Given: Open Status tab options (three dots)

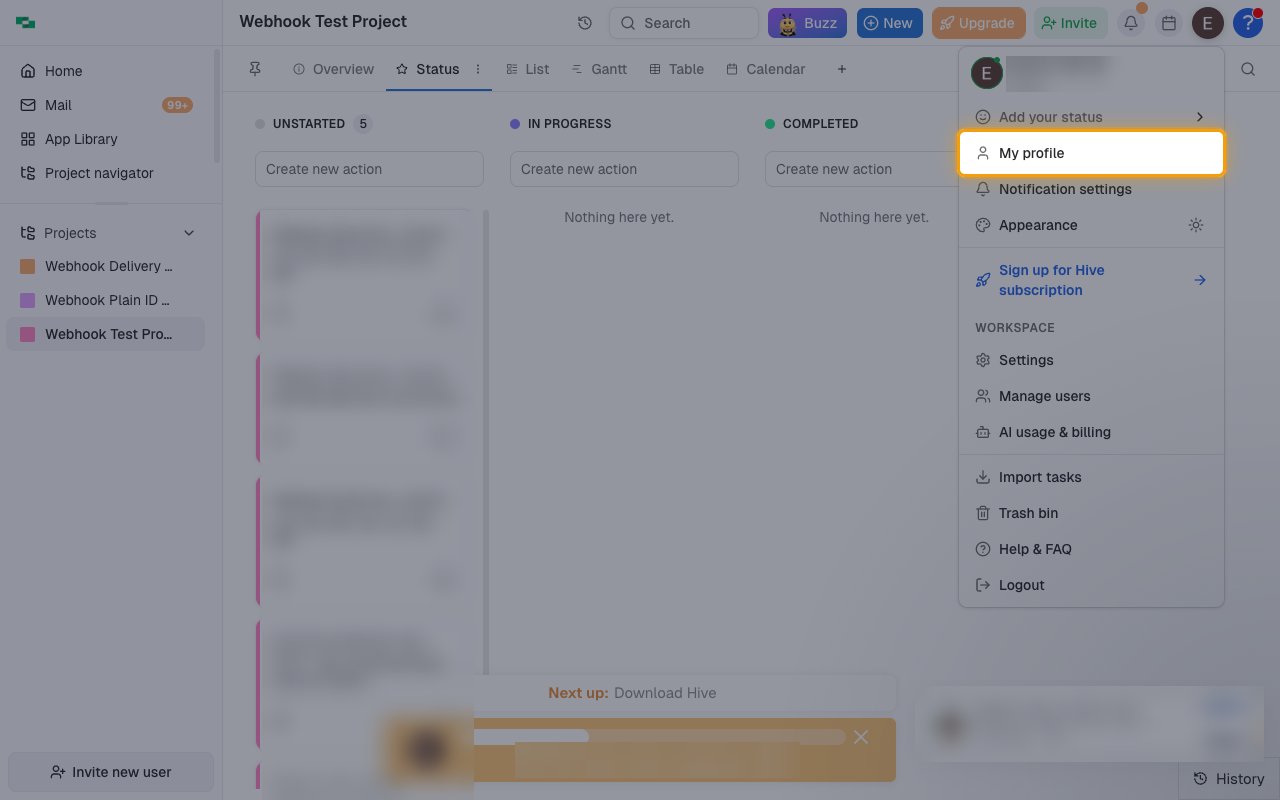Looking at the screenshot, I should [x=478, y=69].
